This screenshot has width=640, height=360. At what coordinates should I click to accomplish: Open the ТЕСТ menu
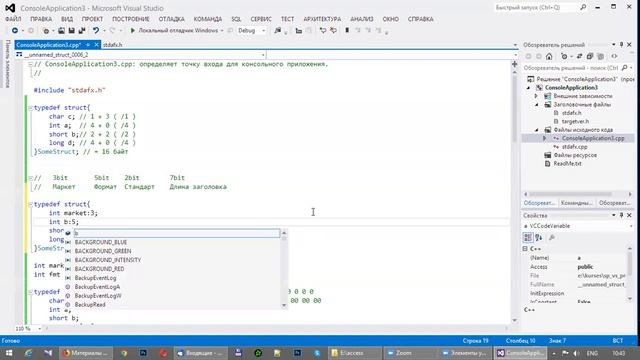pyautogui.click(x=287, y=19)
